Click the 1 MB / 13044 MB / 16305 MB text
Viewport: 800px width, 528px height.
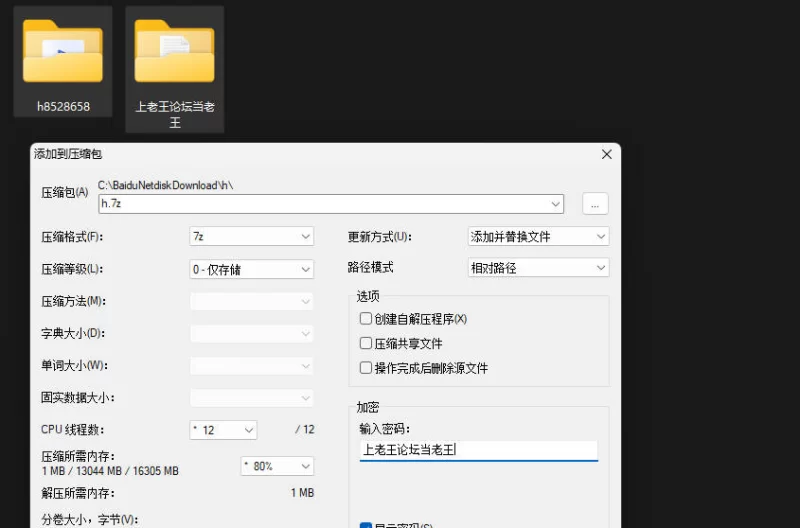click(x=110, y=471)
